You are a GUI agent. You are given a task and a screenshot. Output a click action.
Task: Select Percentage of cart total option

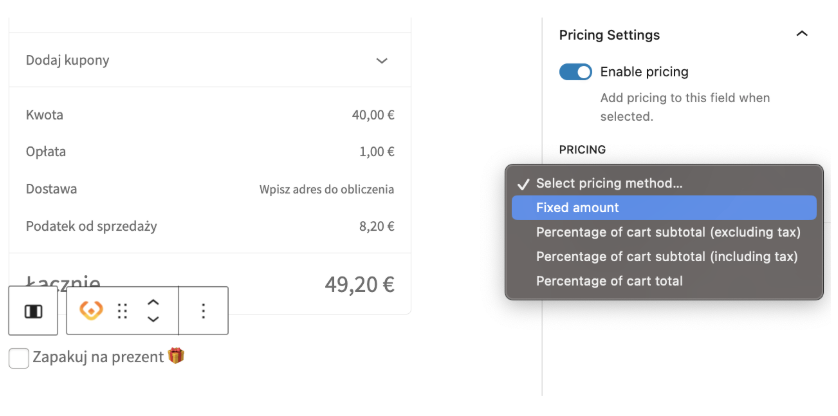[609, 281]
